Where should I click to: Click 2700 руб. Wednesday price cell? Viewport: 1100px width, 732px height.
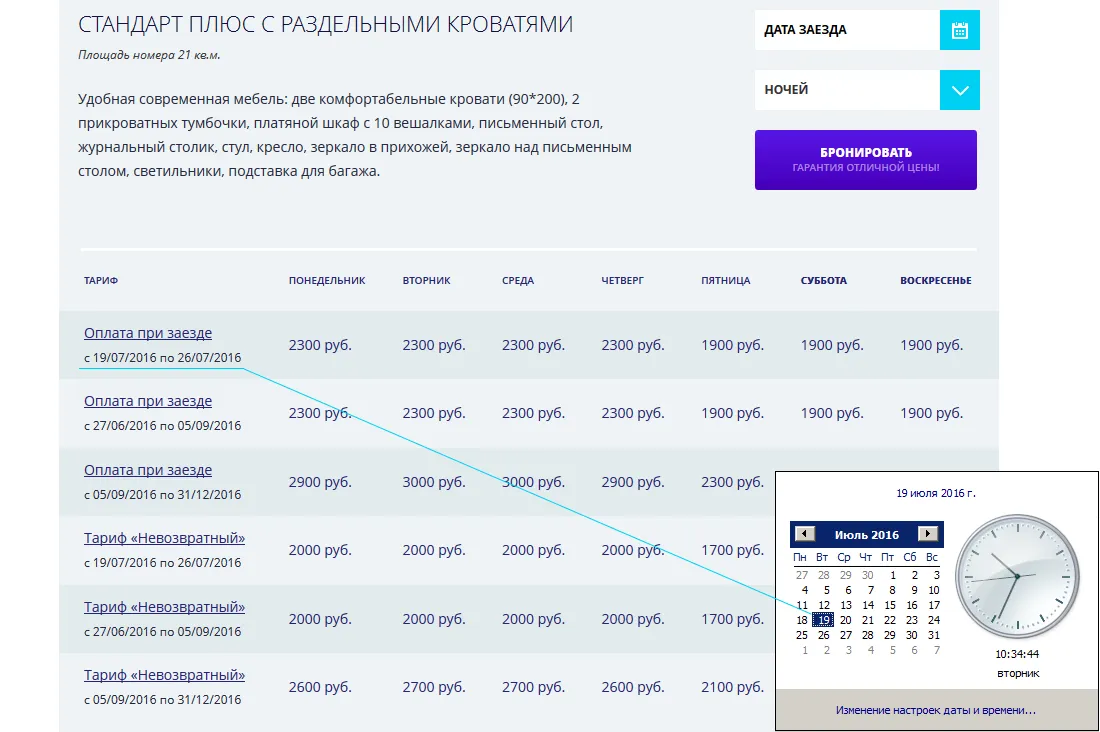[533, 687]
